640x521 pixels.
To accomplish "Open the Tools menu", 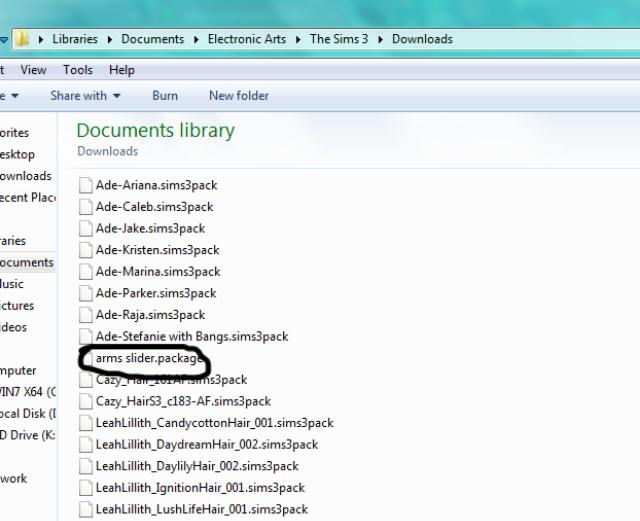I will pyautogui.click(x=78, y=70).
